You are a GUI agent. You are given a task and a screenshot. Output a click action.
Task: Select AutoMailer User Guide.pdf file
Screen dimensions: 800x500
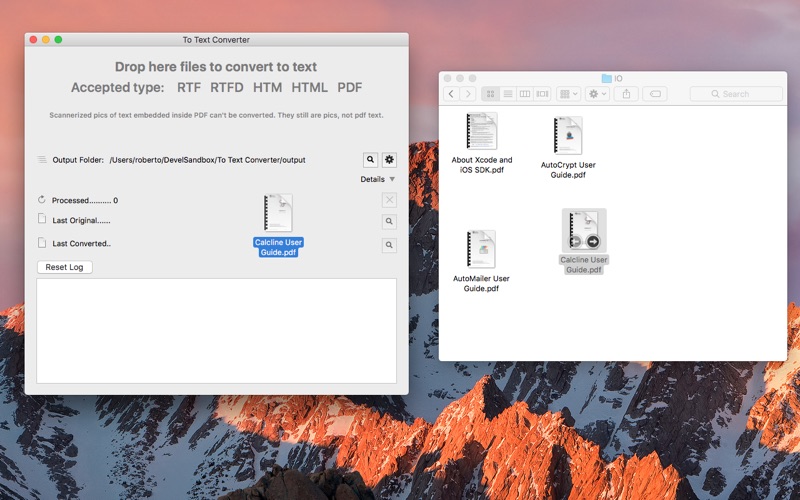(x=481, y=261)
